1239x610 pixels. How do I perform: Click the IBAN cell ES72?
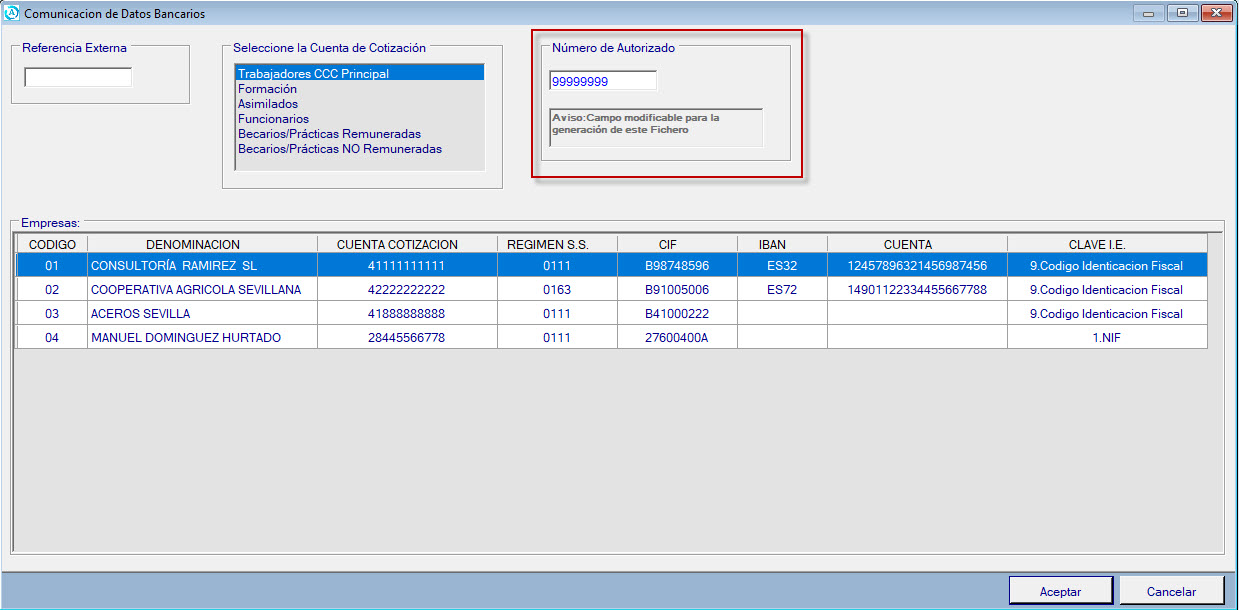point(782,290)
